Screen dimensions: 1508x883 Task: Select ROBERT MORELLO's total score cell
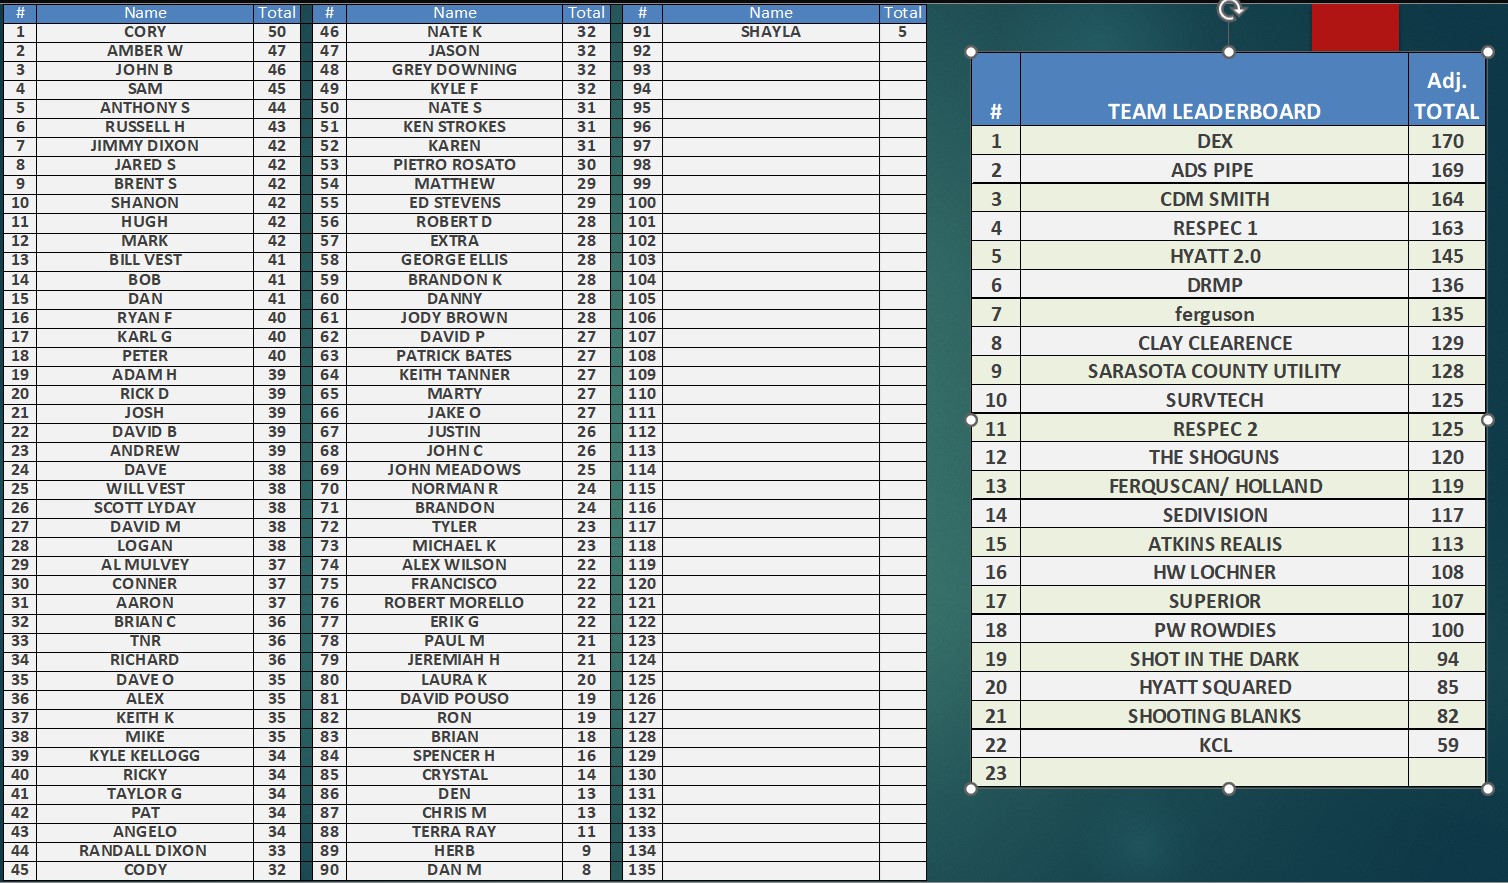point(586,603)
